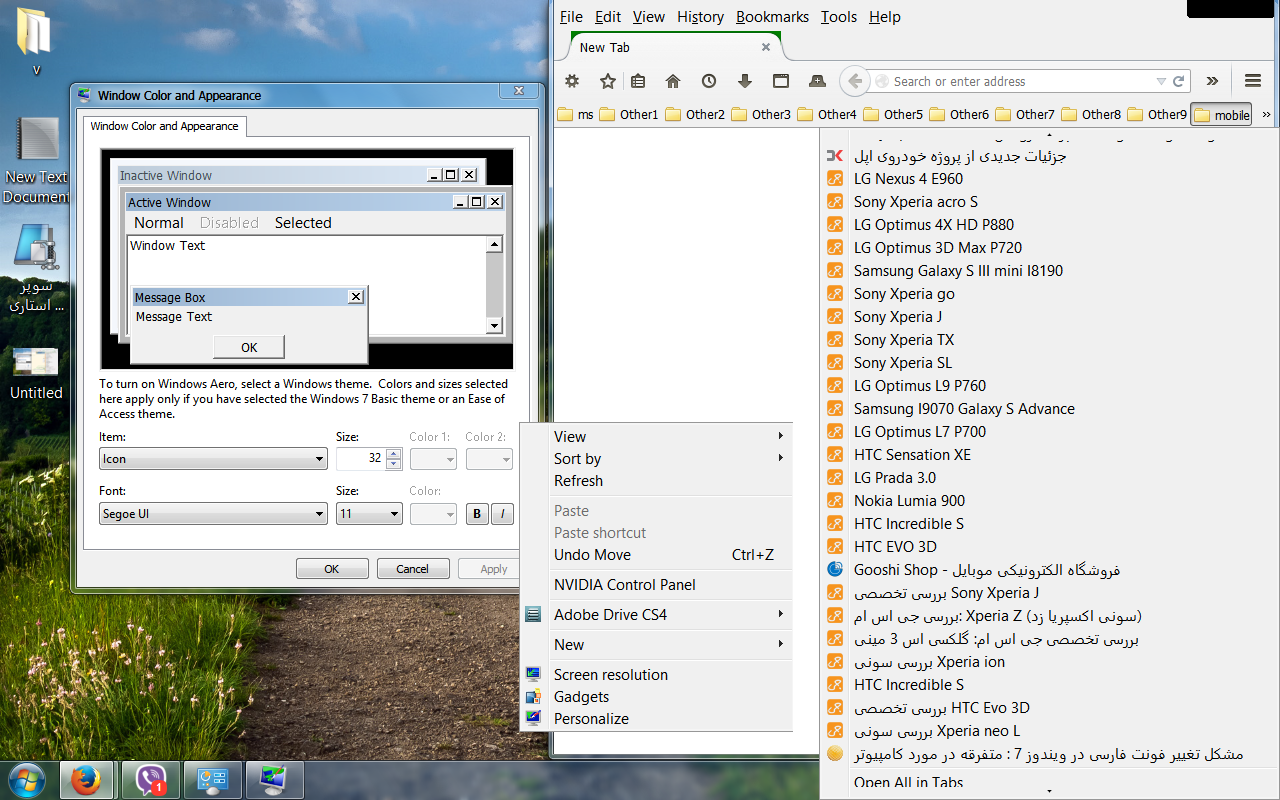Click the Firefox back arrow button
Screen dimensions: 1280x800
pos(853,81)
